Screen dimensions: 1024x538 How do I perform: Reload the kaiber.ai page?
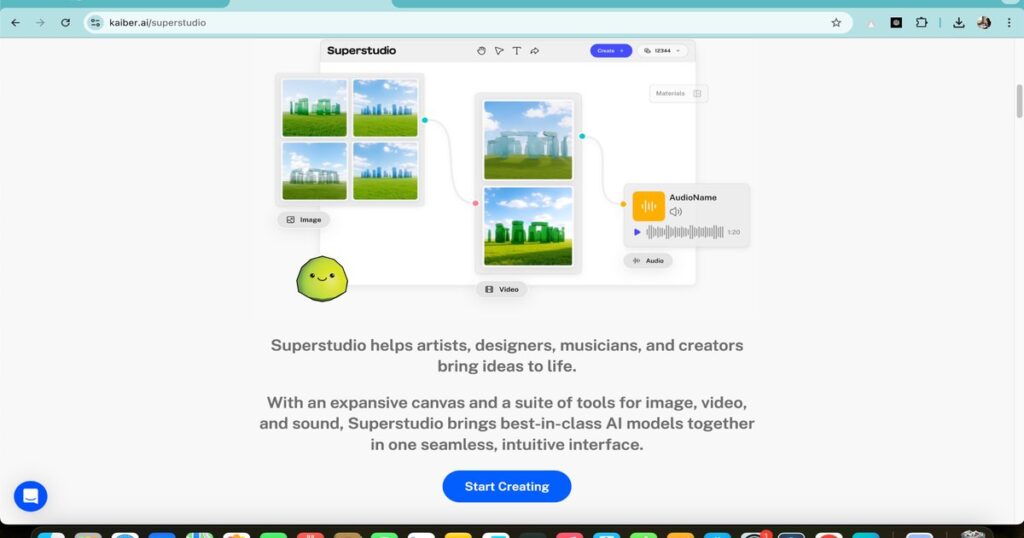point(65,23)
